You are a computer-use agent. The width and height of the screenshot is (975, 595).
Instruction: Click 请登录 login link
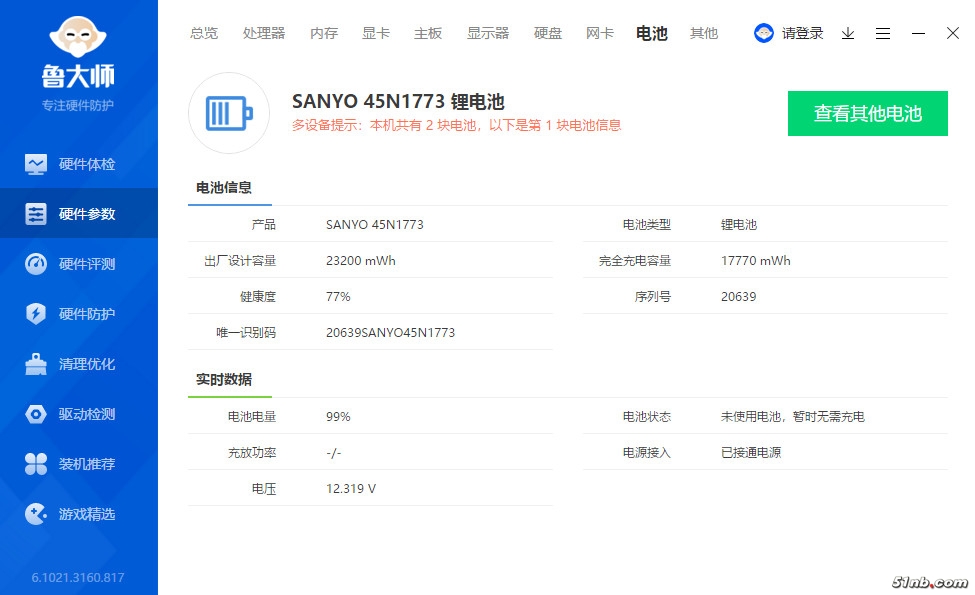point(802,33)
